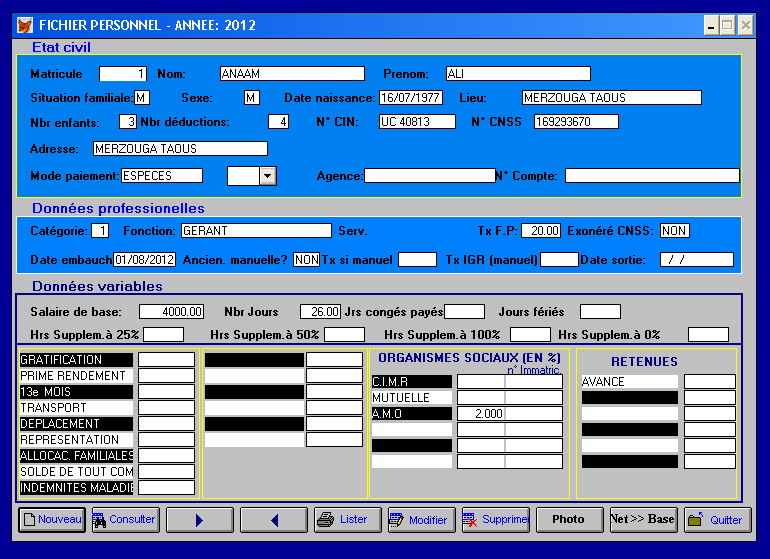The height and width of the screenshot is (559, 770).
Task: Click the Matricule field
Action: tap(123, 74)
